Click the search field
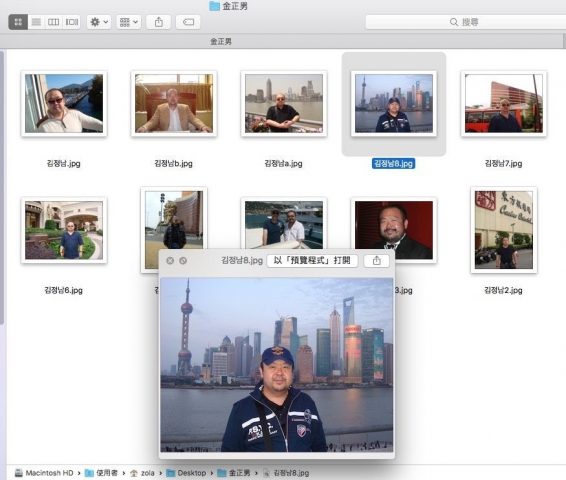This screenshot has width=566, height=480. [x=465, y=22]
